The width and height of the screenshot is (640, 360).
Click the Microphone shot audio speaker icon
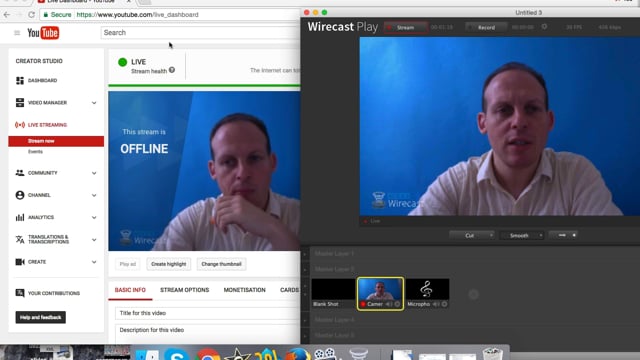(x=436, y=304)
